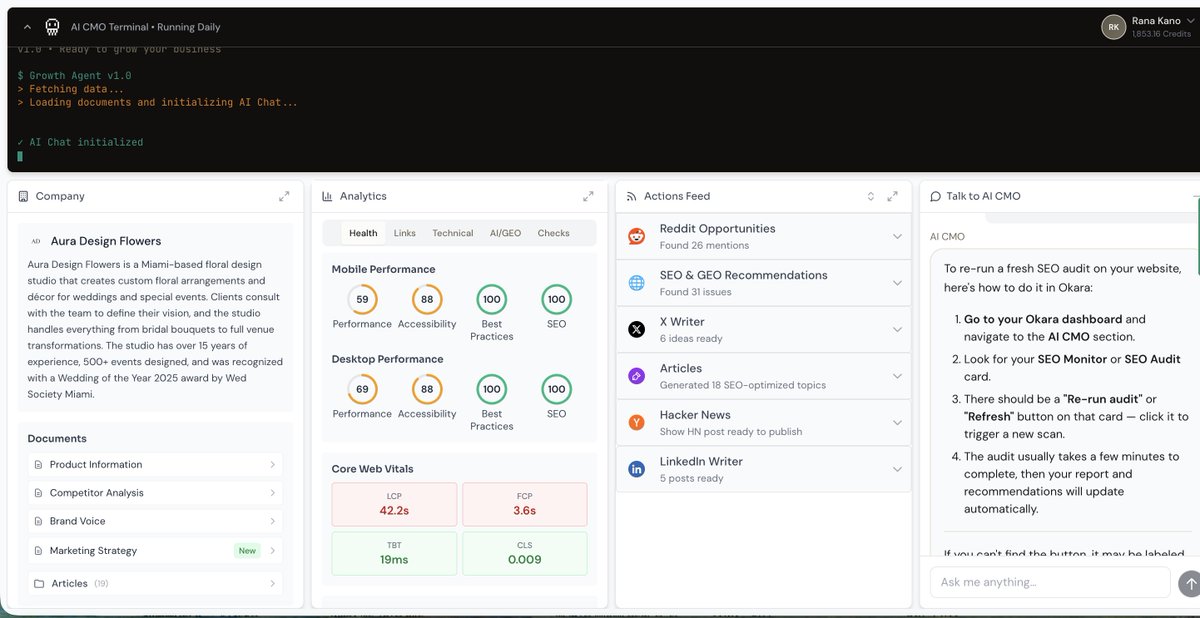
Task: Switch to the AI/GEO tab
Action: 505,233
